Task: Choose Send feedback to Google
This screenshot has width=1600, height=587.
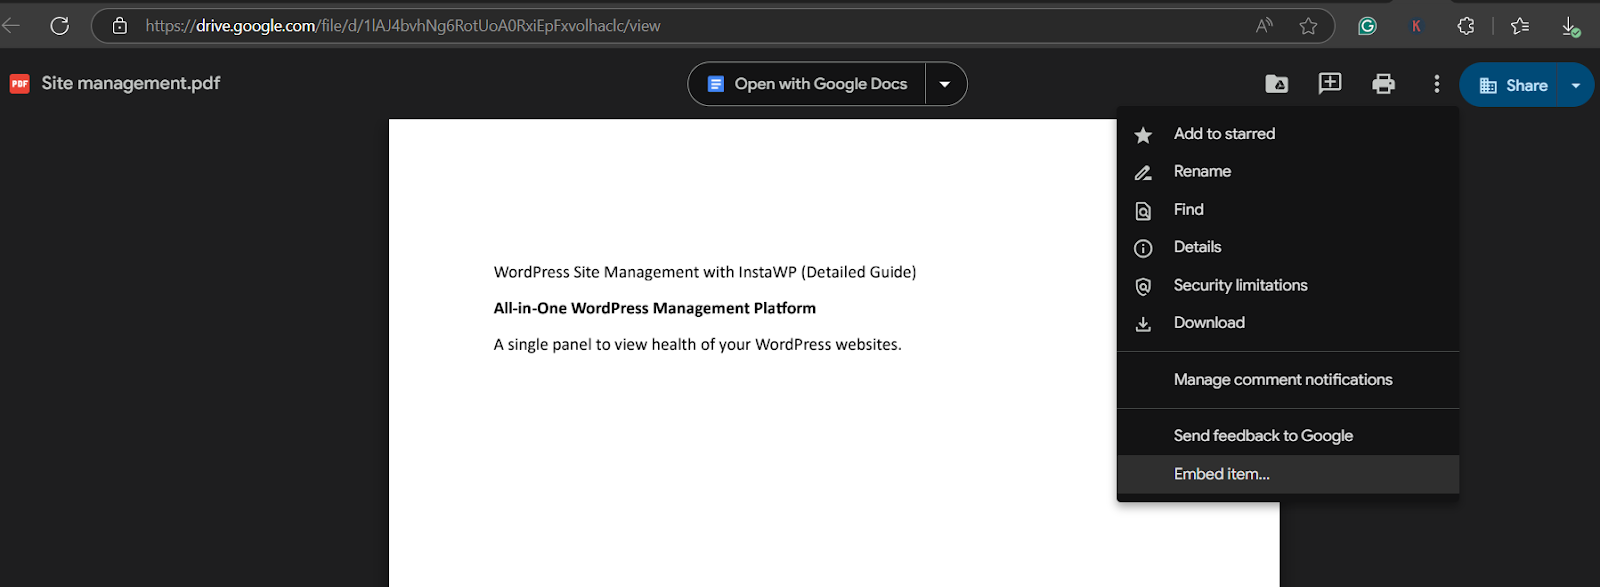Action: [x=1287, y=436]
